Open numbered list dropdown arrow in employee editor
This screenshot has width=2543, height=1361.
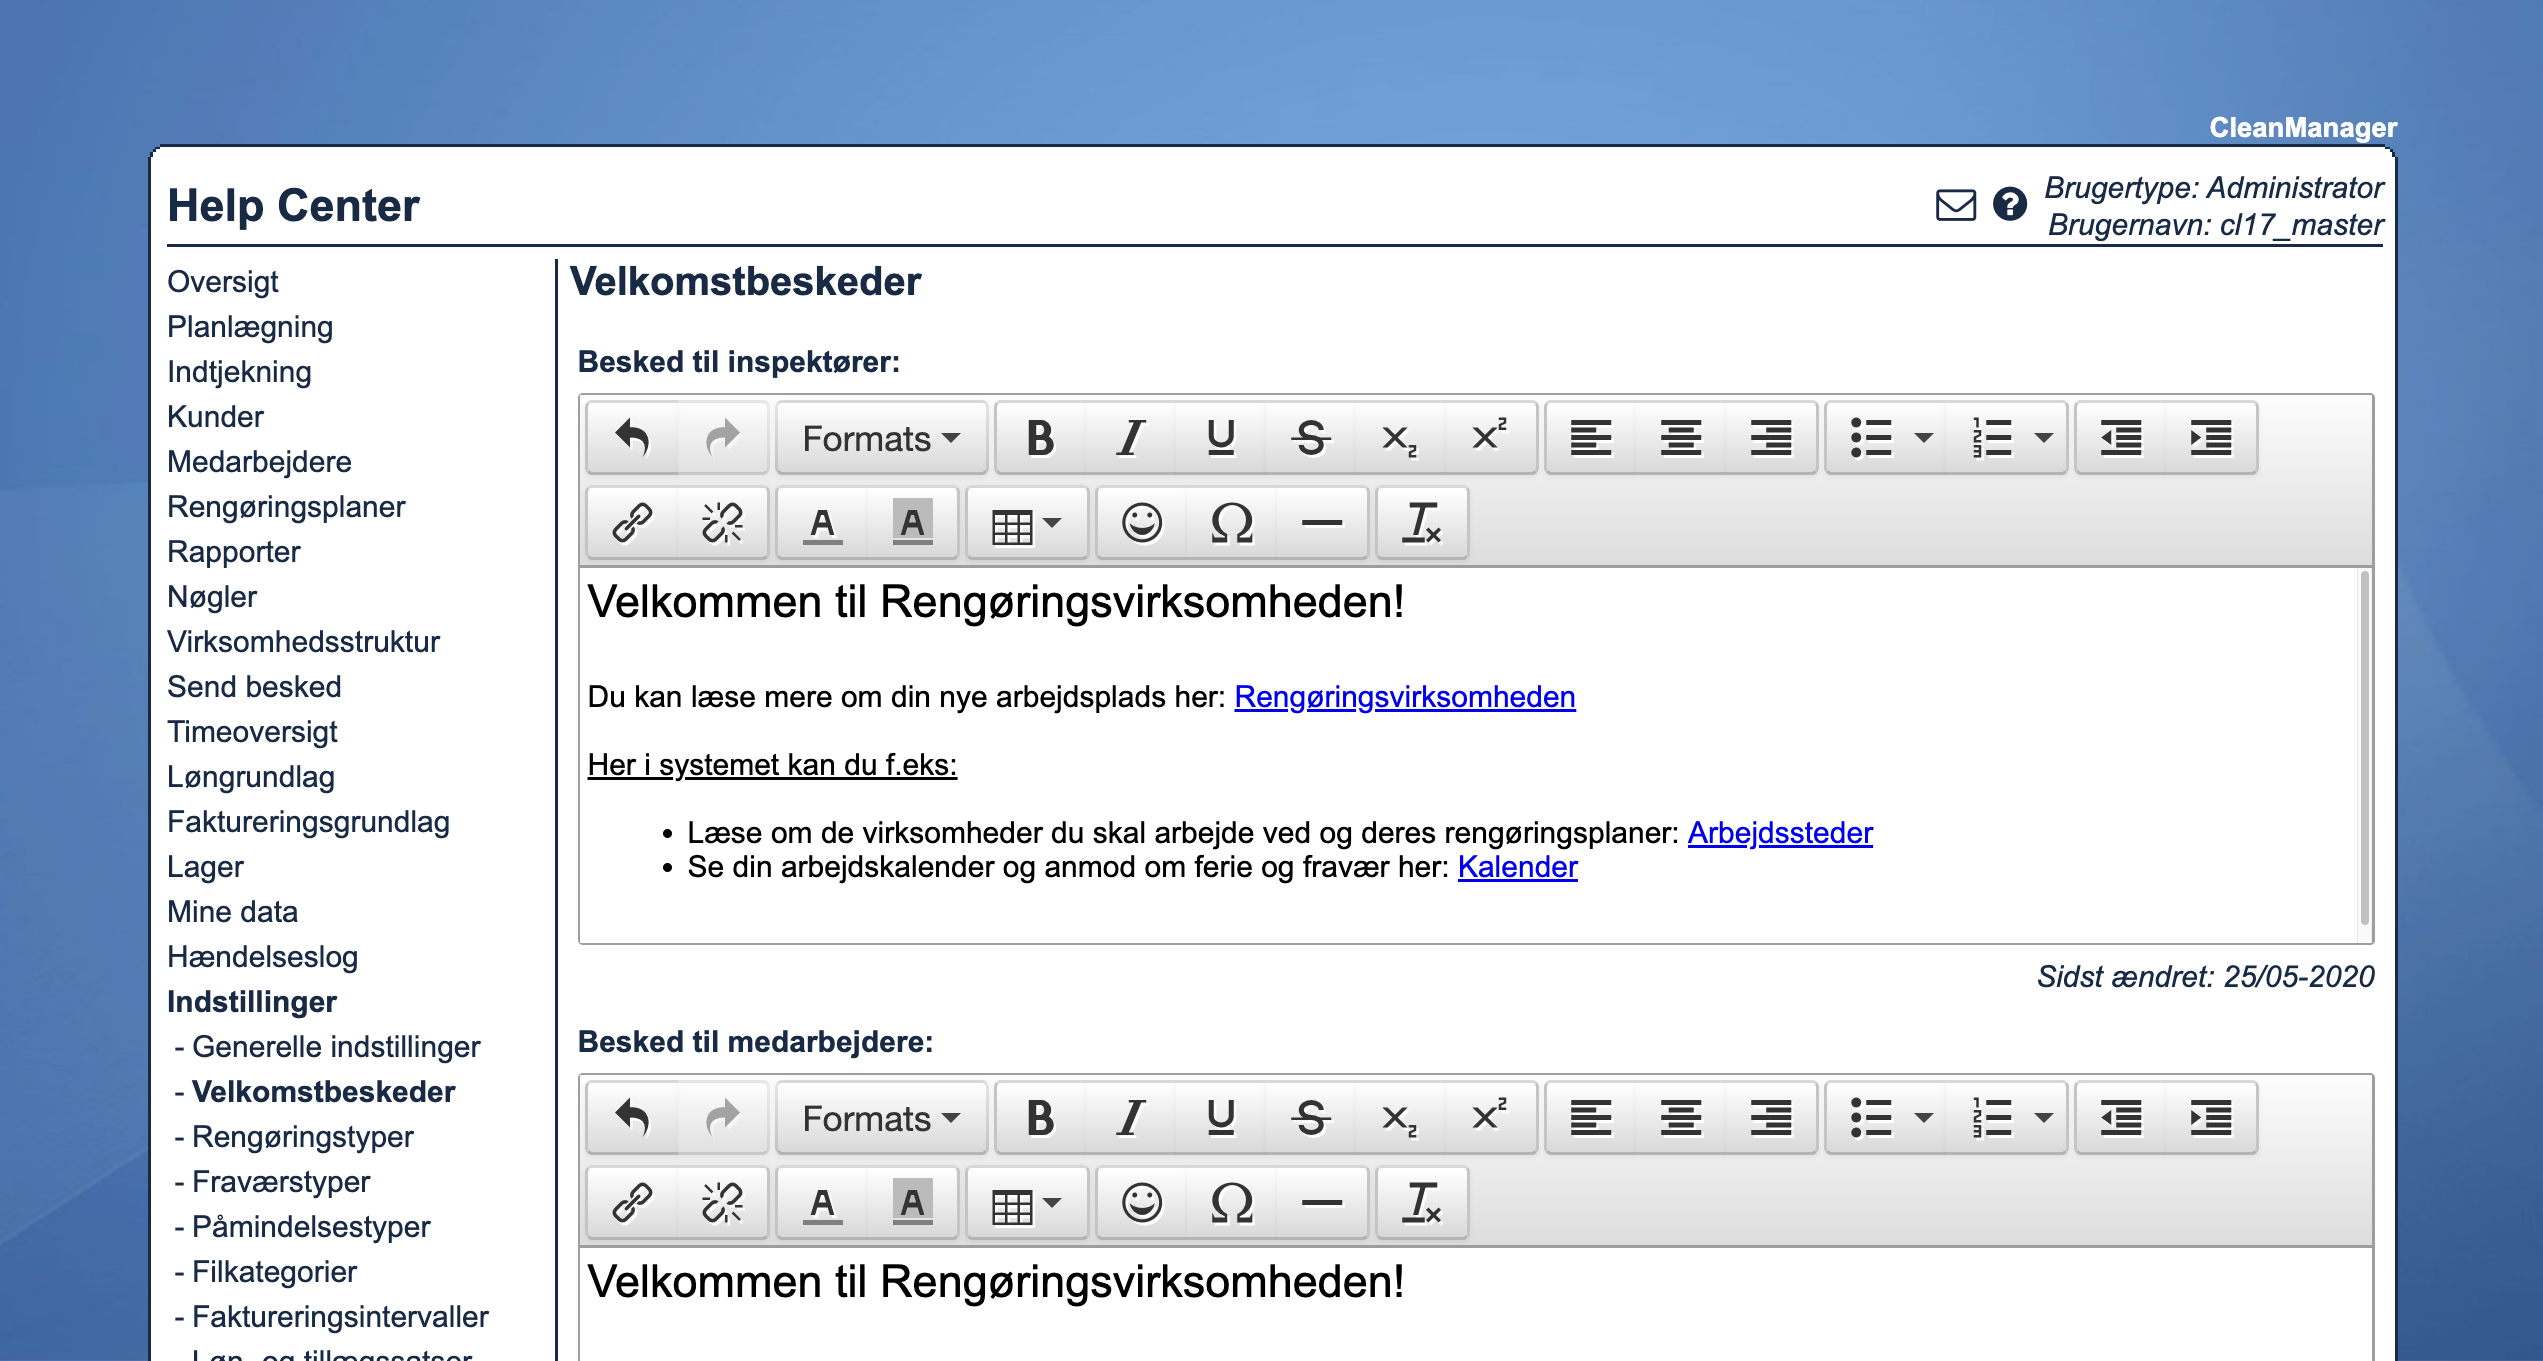point(2044,1118)
